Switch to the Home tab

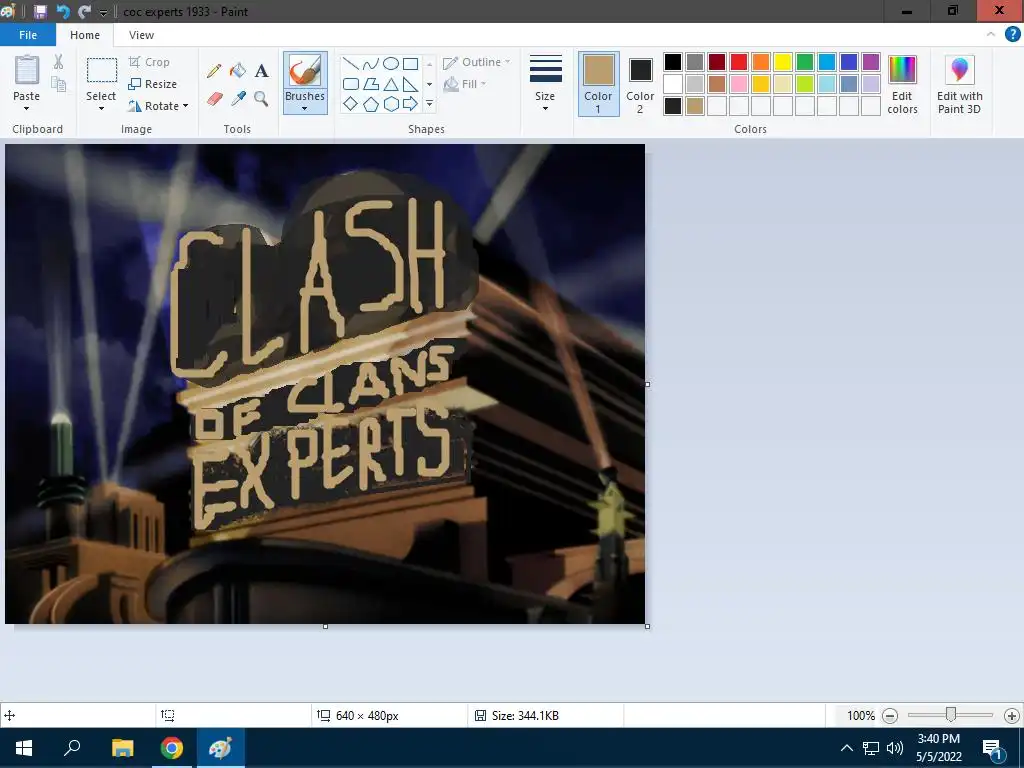85,35
